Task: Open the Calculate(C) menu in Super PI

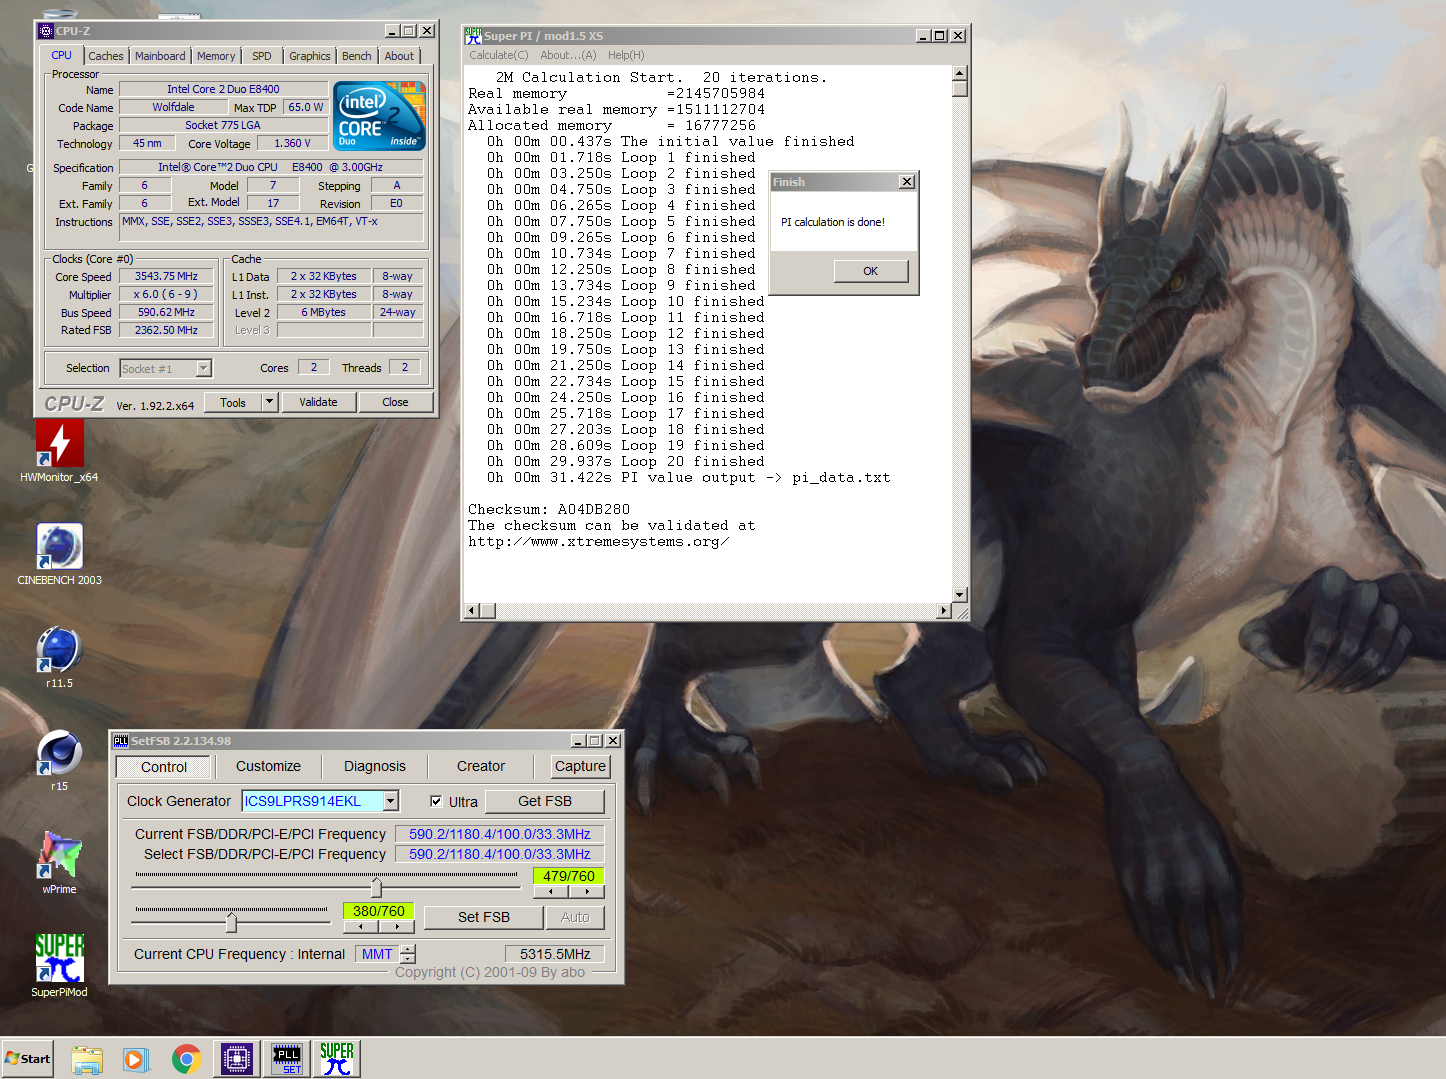Action: pyautogui.click(x=499, y=55)
